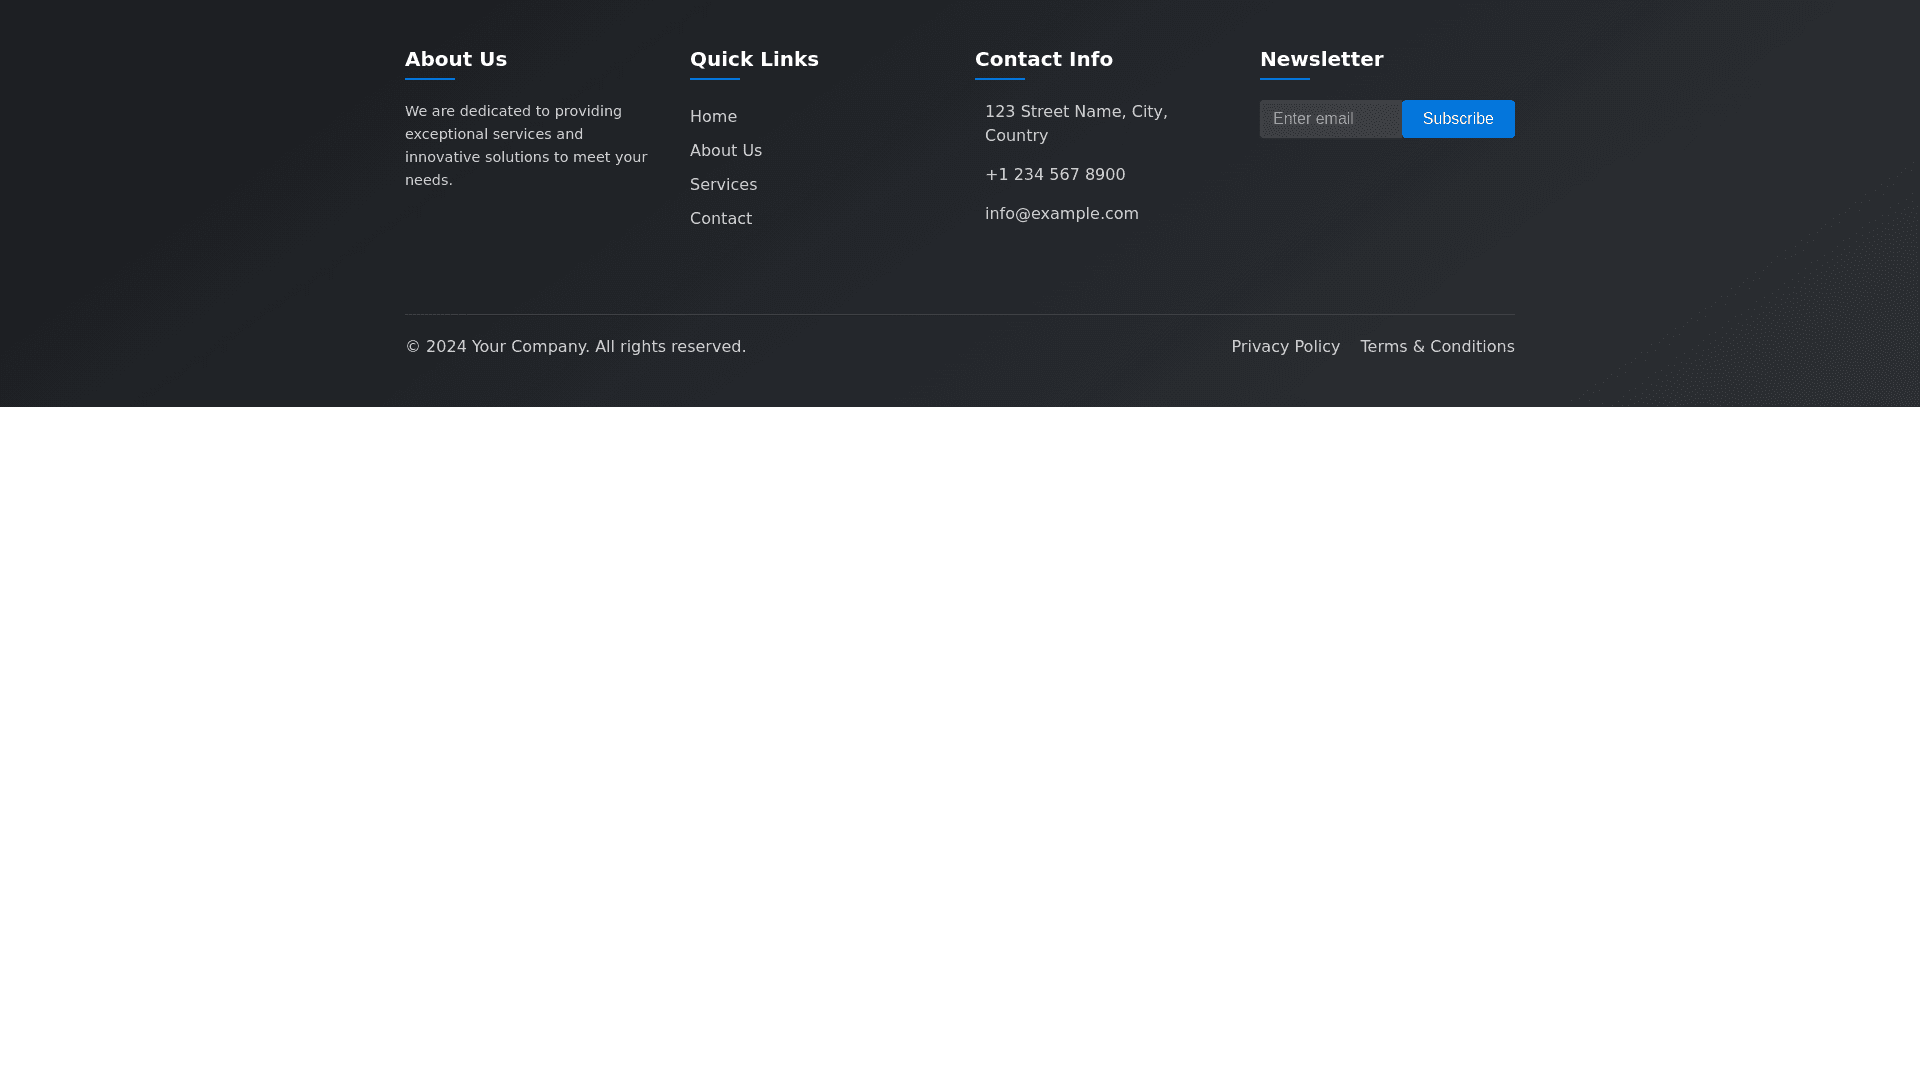This screenshot has width=1920, height=1080.
Task: Select the Contact link under Quick Links
Action: pyautogui.click(x=720, y=219)
